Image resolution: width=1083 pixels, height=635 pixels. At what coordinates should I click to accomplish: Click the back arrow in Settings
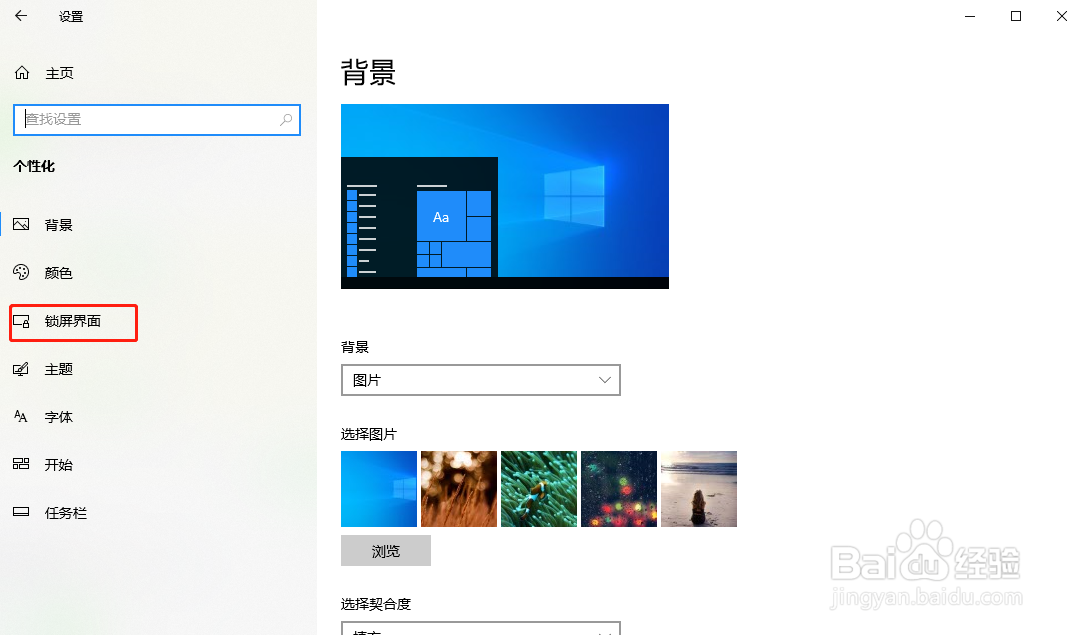point(21,16)
